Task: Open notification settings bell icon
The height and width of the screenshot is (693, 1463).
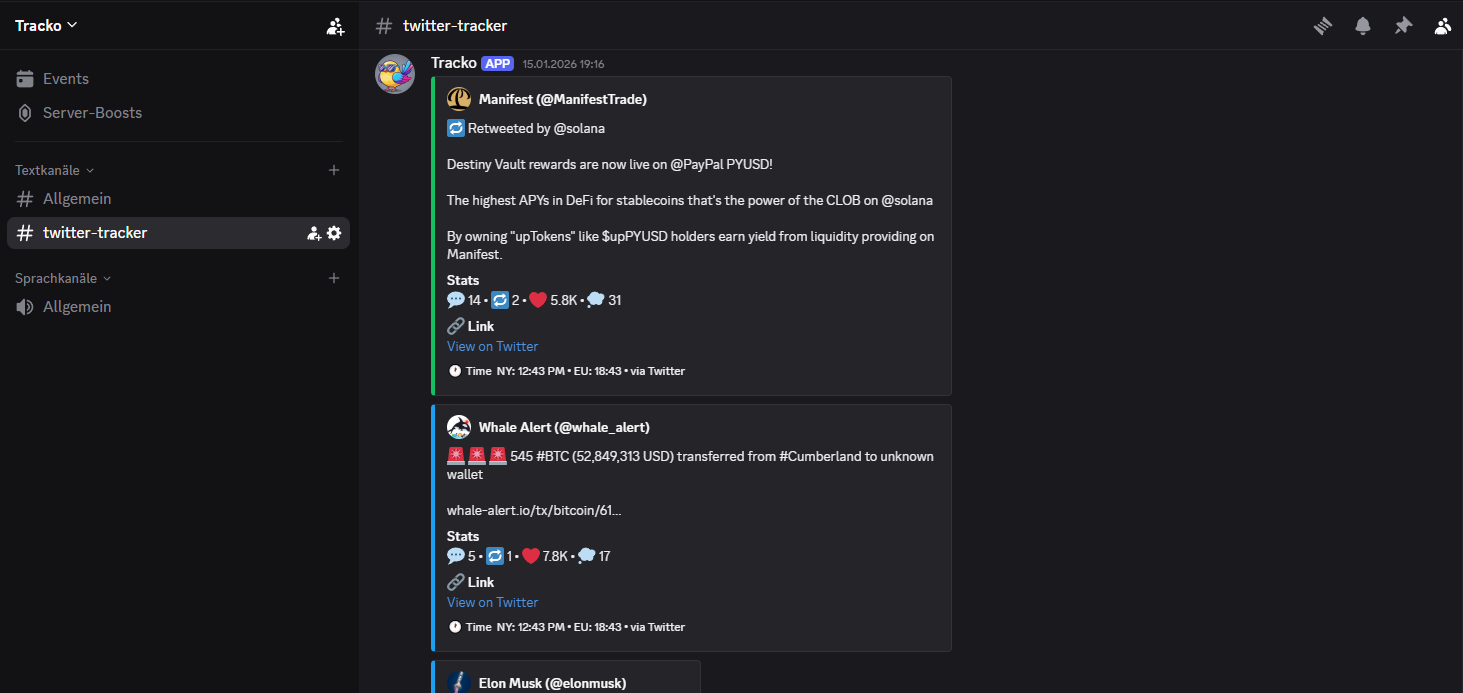Action: tap(1363, 26)
